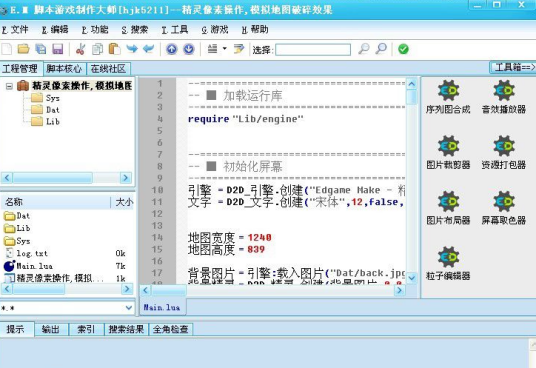Open 图片裁剪器 tool

point(448,152)
